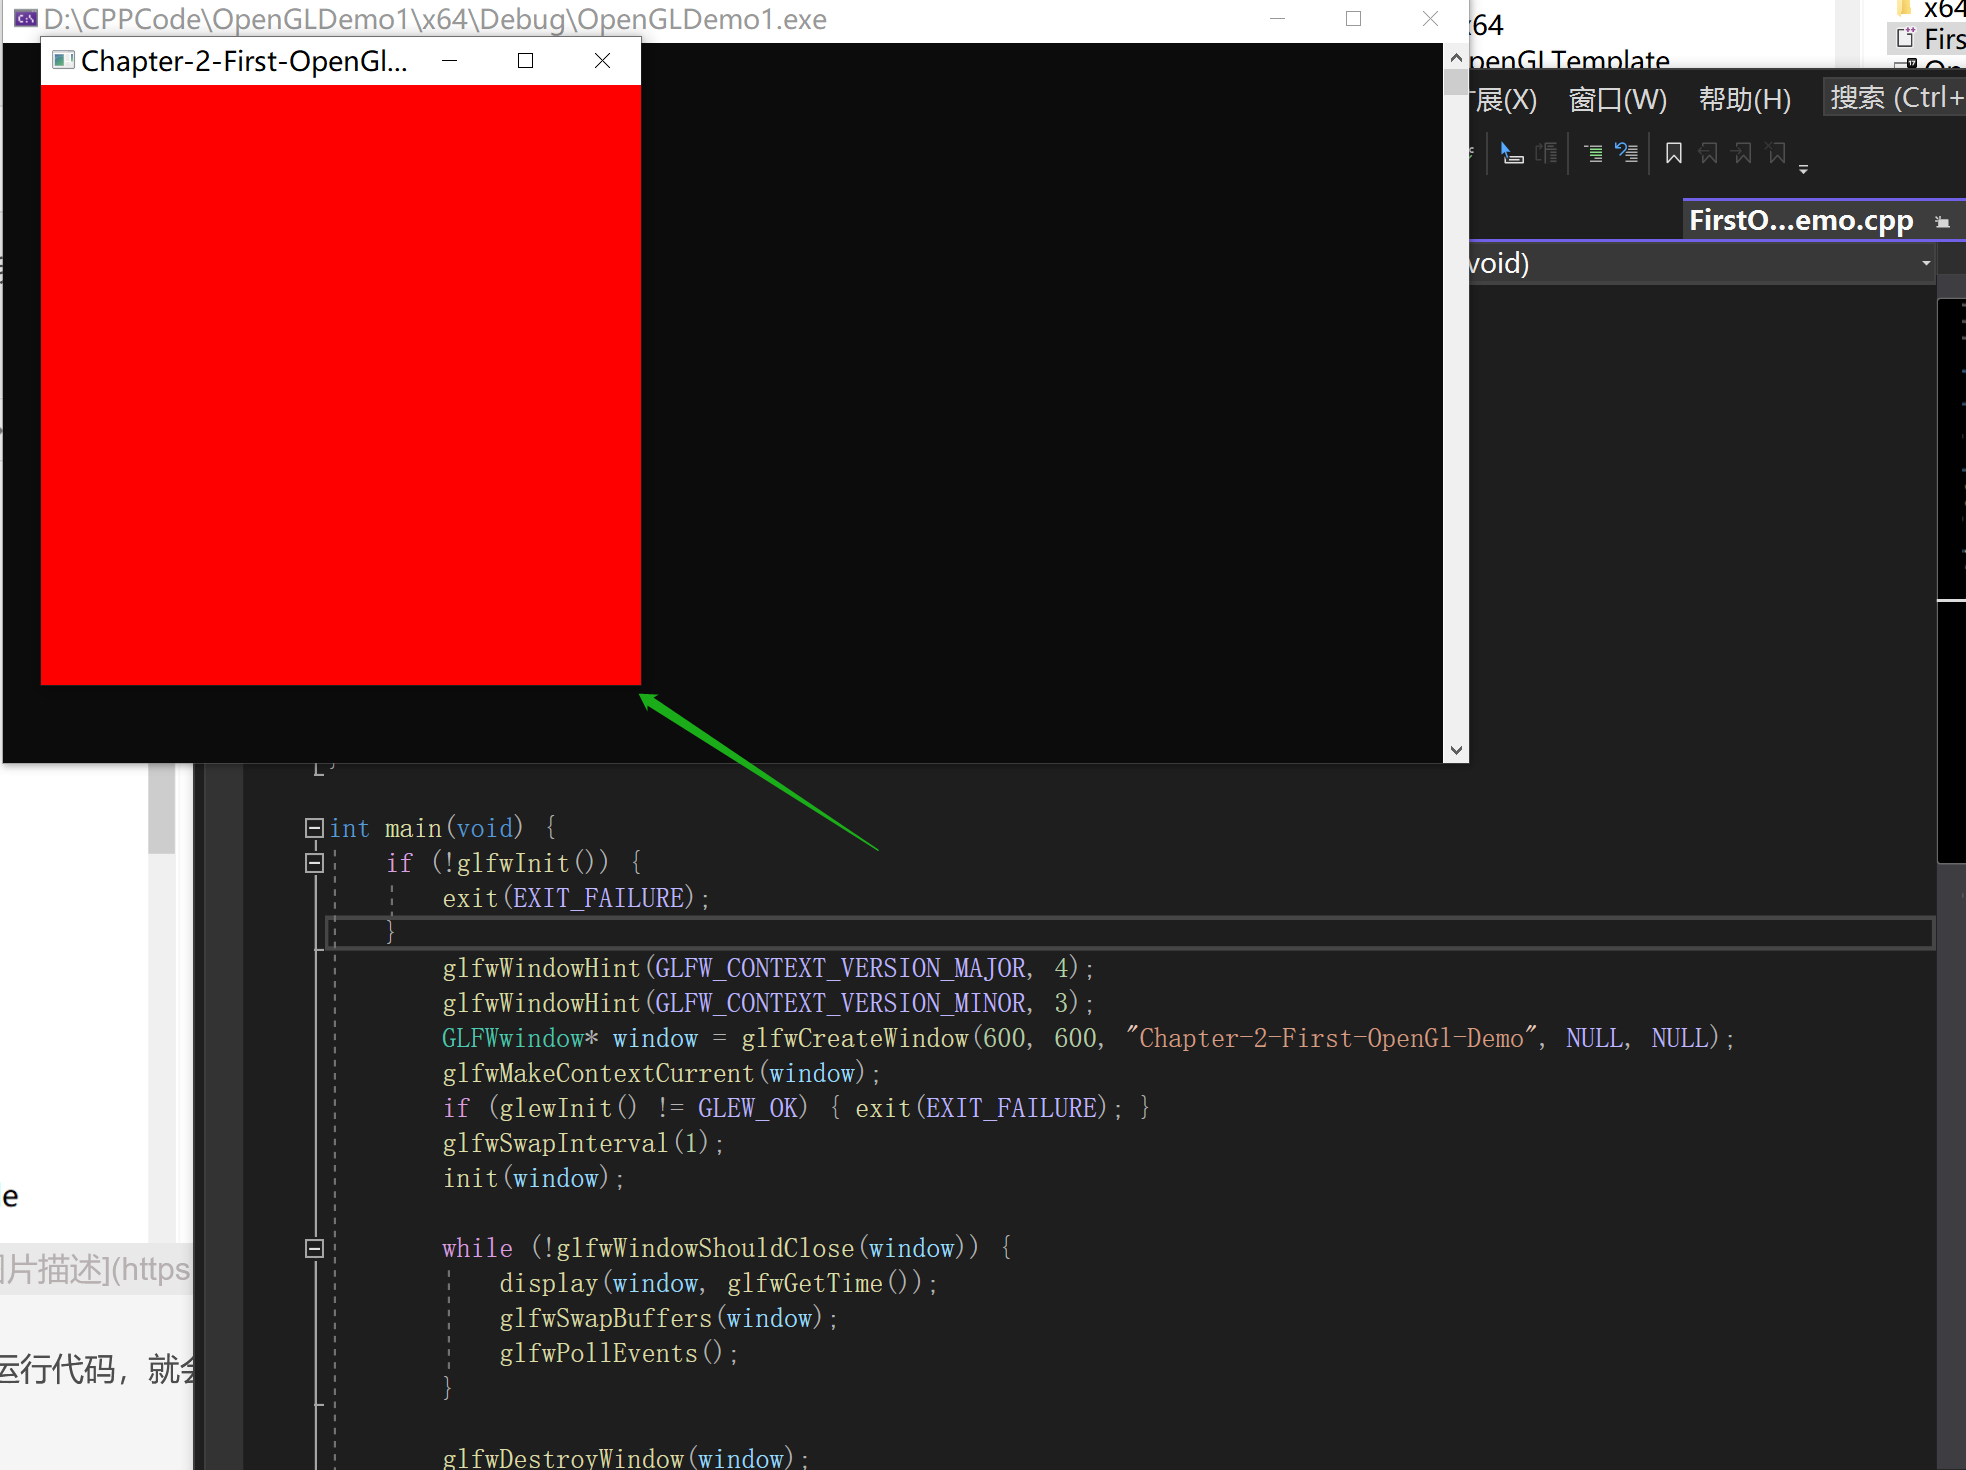The height and width of the screenshot is (1470, 1966).
Task: Click the red OpenGL render area
Action: 341,385
